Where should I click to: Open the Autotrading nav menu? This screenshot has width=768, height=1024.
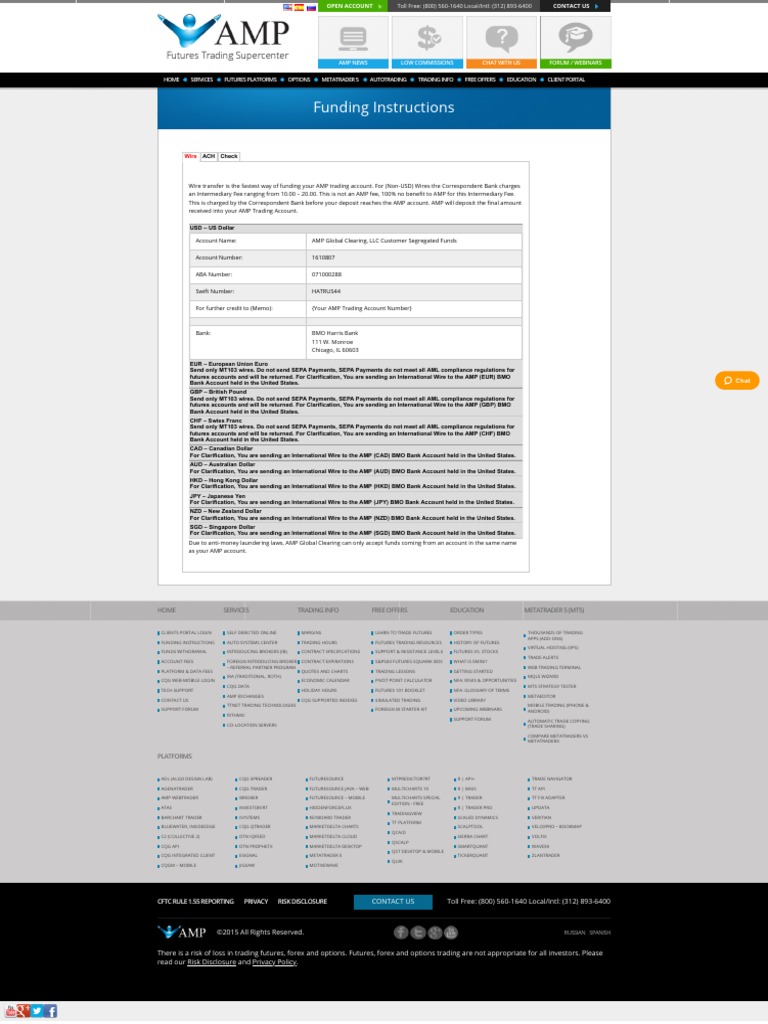coord(388,80)
